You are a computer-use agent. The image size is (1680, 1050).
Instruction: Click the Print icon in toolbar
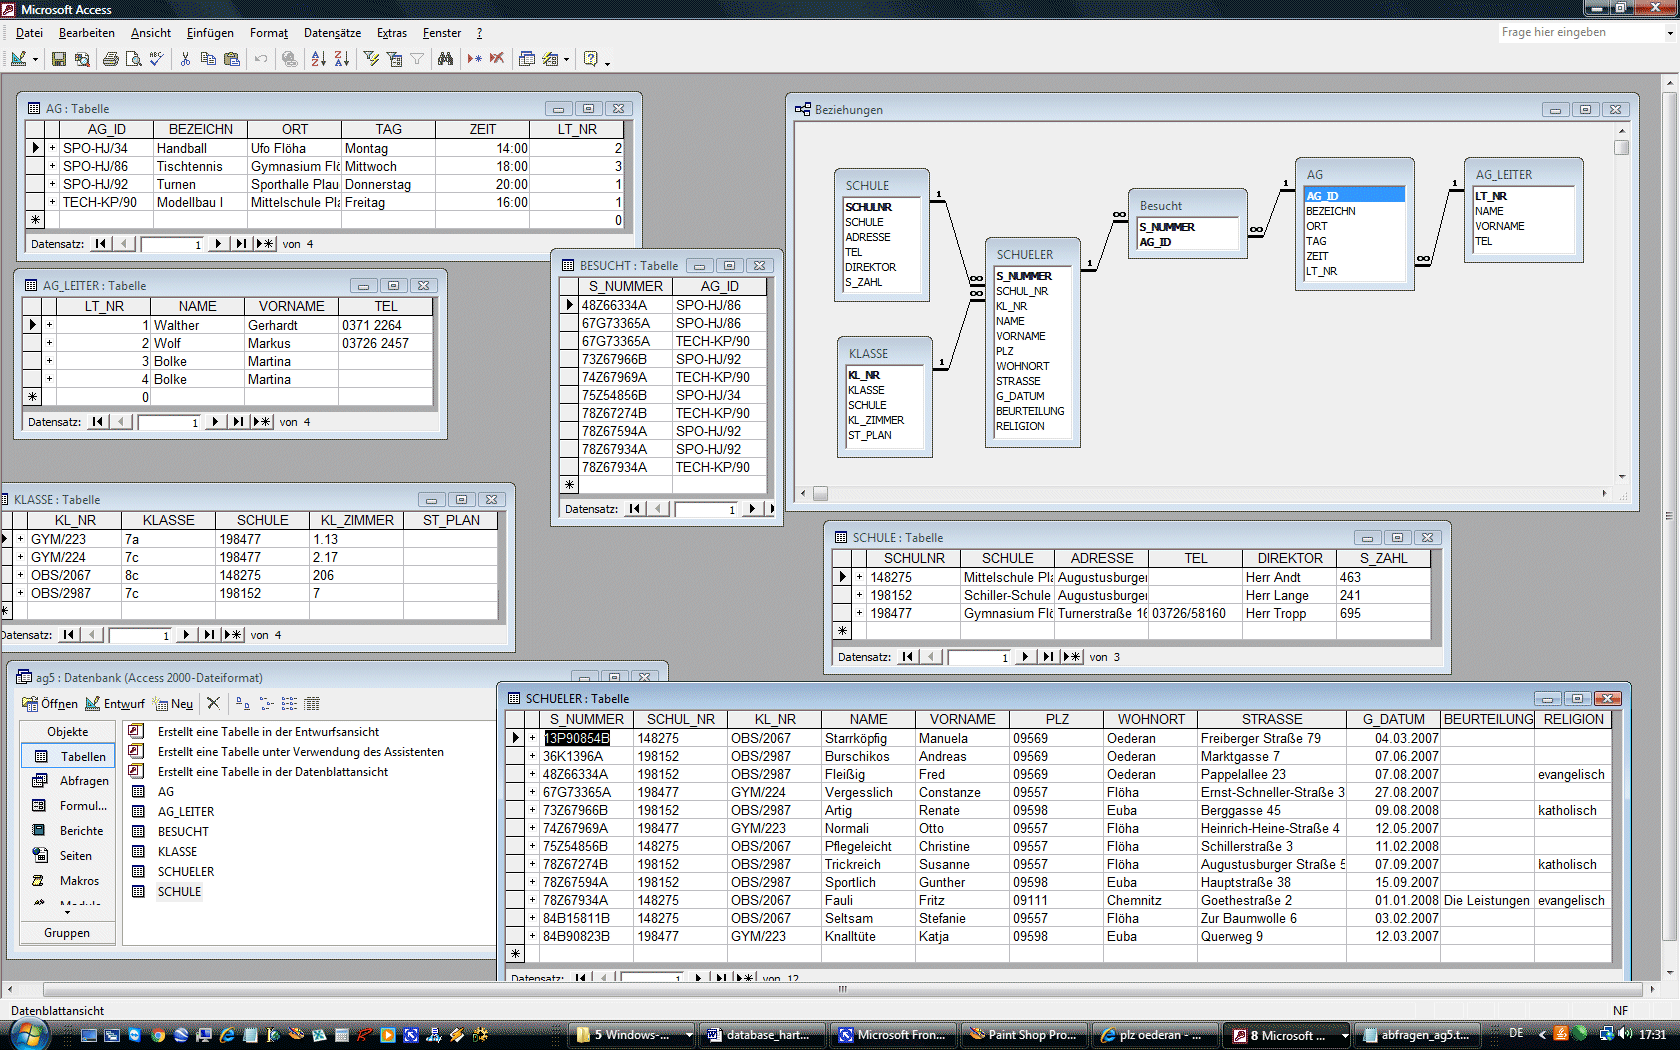(111, 59)
